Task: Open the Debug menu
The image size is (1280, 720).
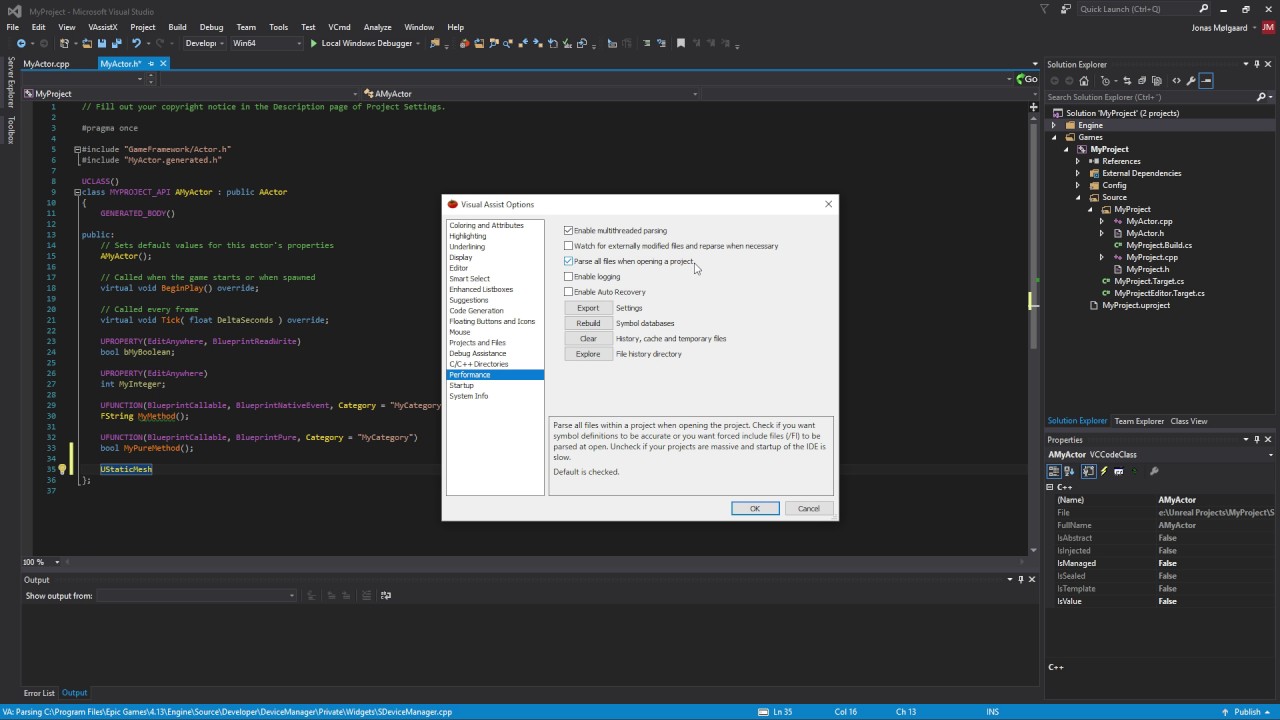Action: coord(211,27)
